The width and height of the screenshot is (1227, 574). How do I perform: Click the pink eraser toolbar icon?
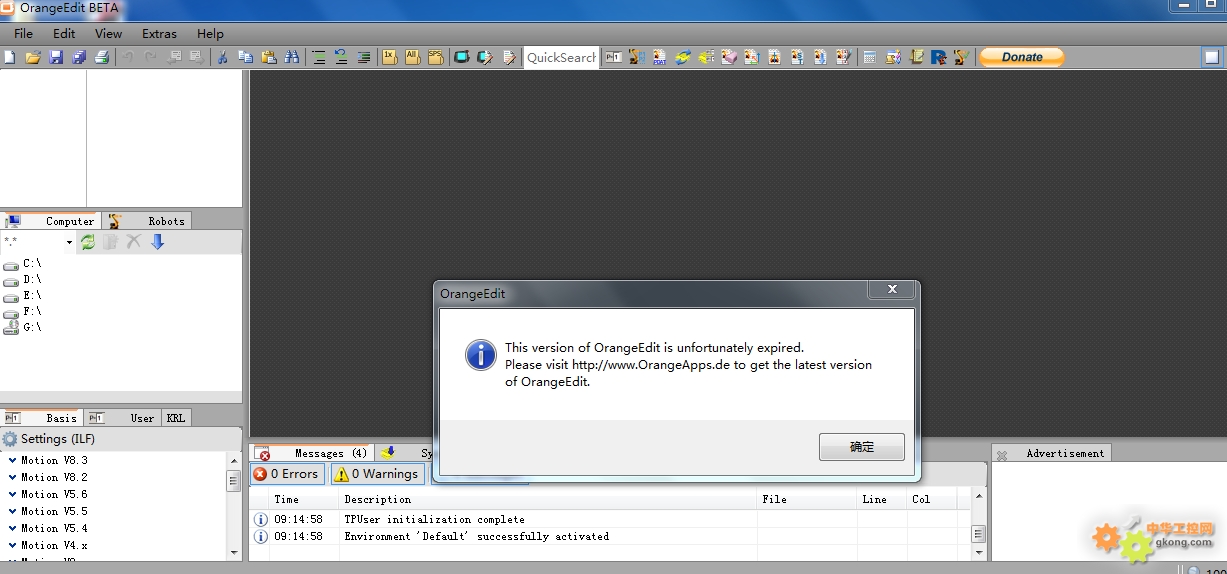729,57
